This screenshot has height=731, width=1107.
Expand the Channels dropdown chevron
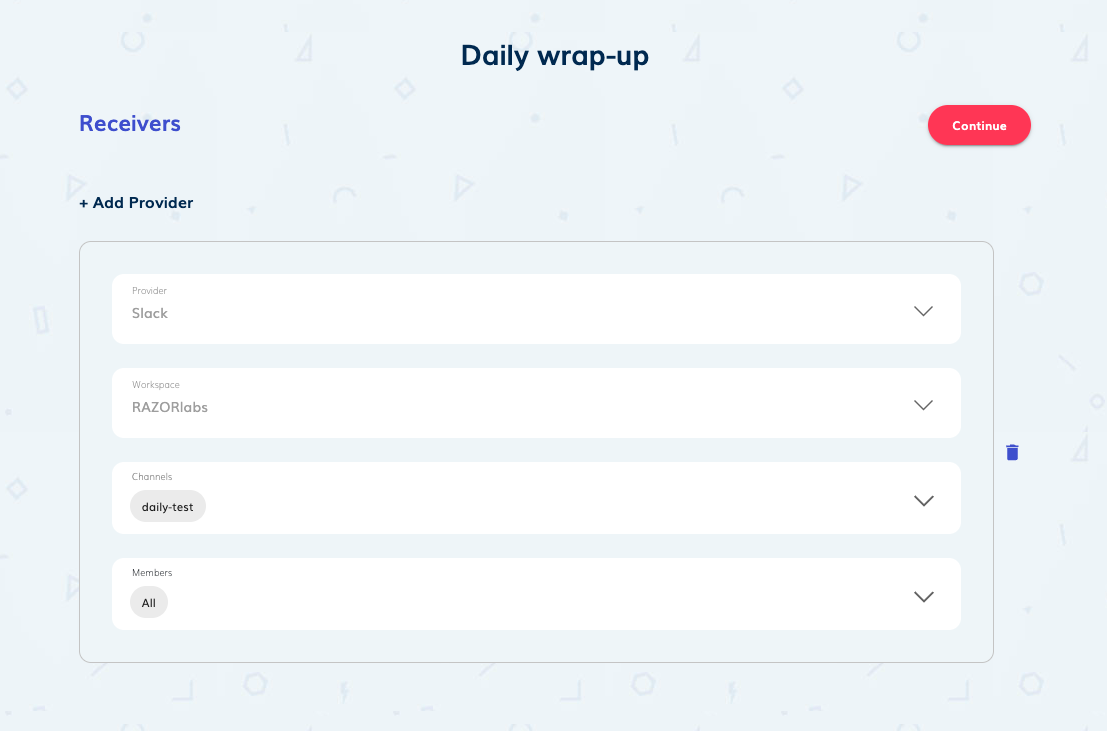tap(923, 500)
